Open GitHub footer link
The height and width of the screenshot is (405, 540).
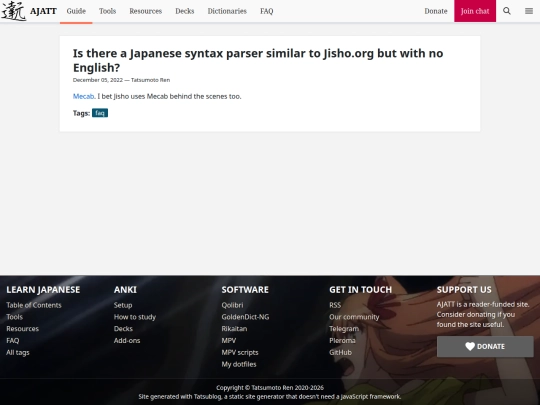(x=340, y=352)
